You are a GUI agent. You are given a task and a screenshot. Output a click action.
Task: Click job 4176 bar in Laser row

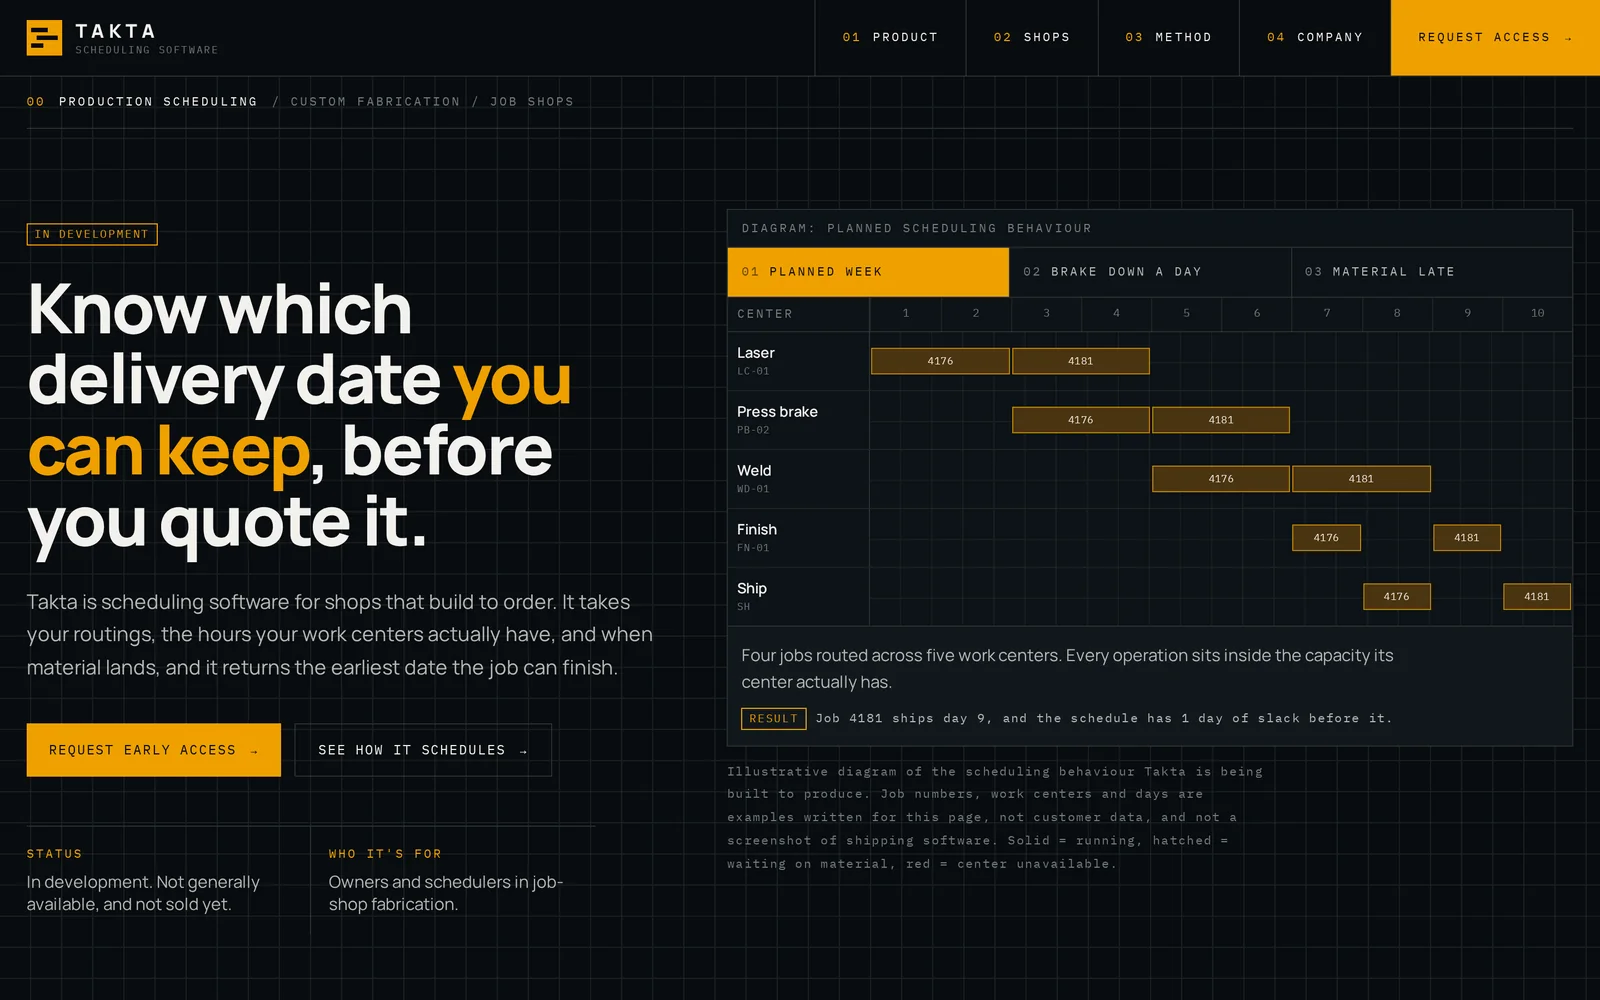(940, 361)
